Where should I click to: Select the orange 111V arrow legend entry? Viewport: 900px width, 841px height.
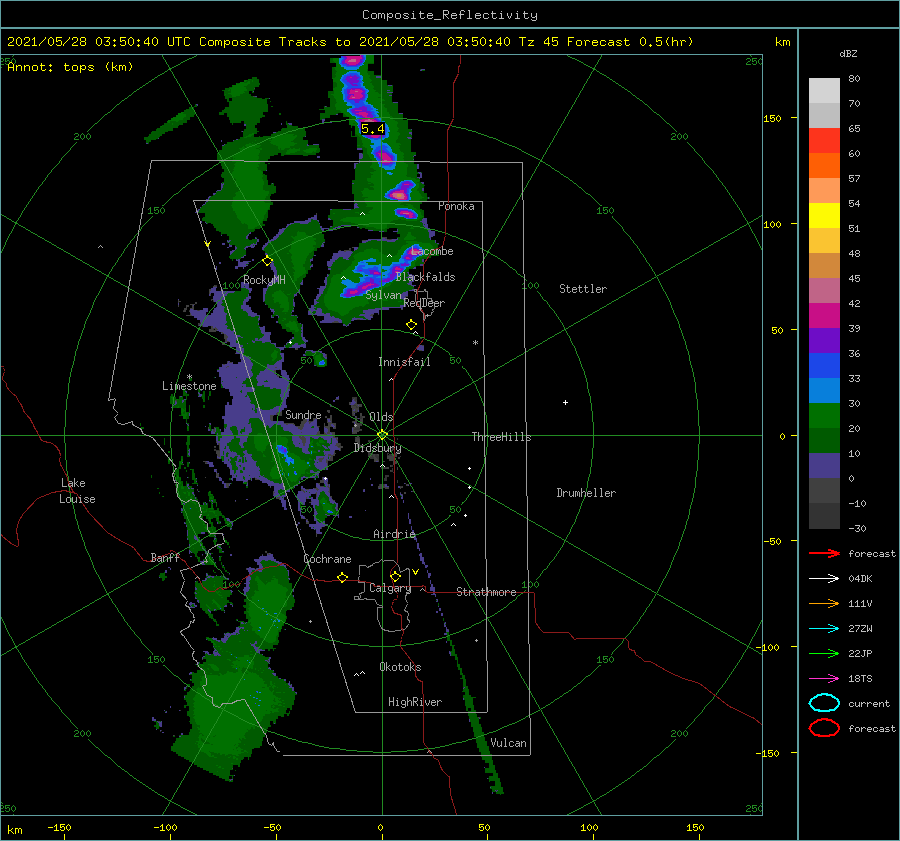(824, 603)
